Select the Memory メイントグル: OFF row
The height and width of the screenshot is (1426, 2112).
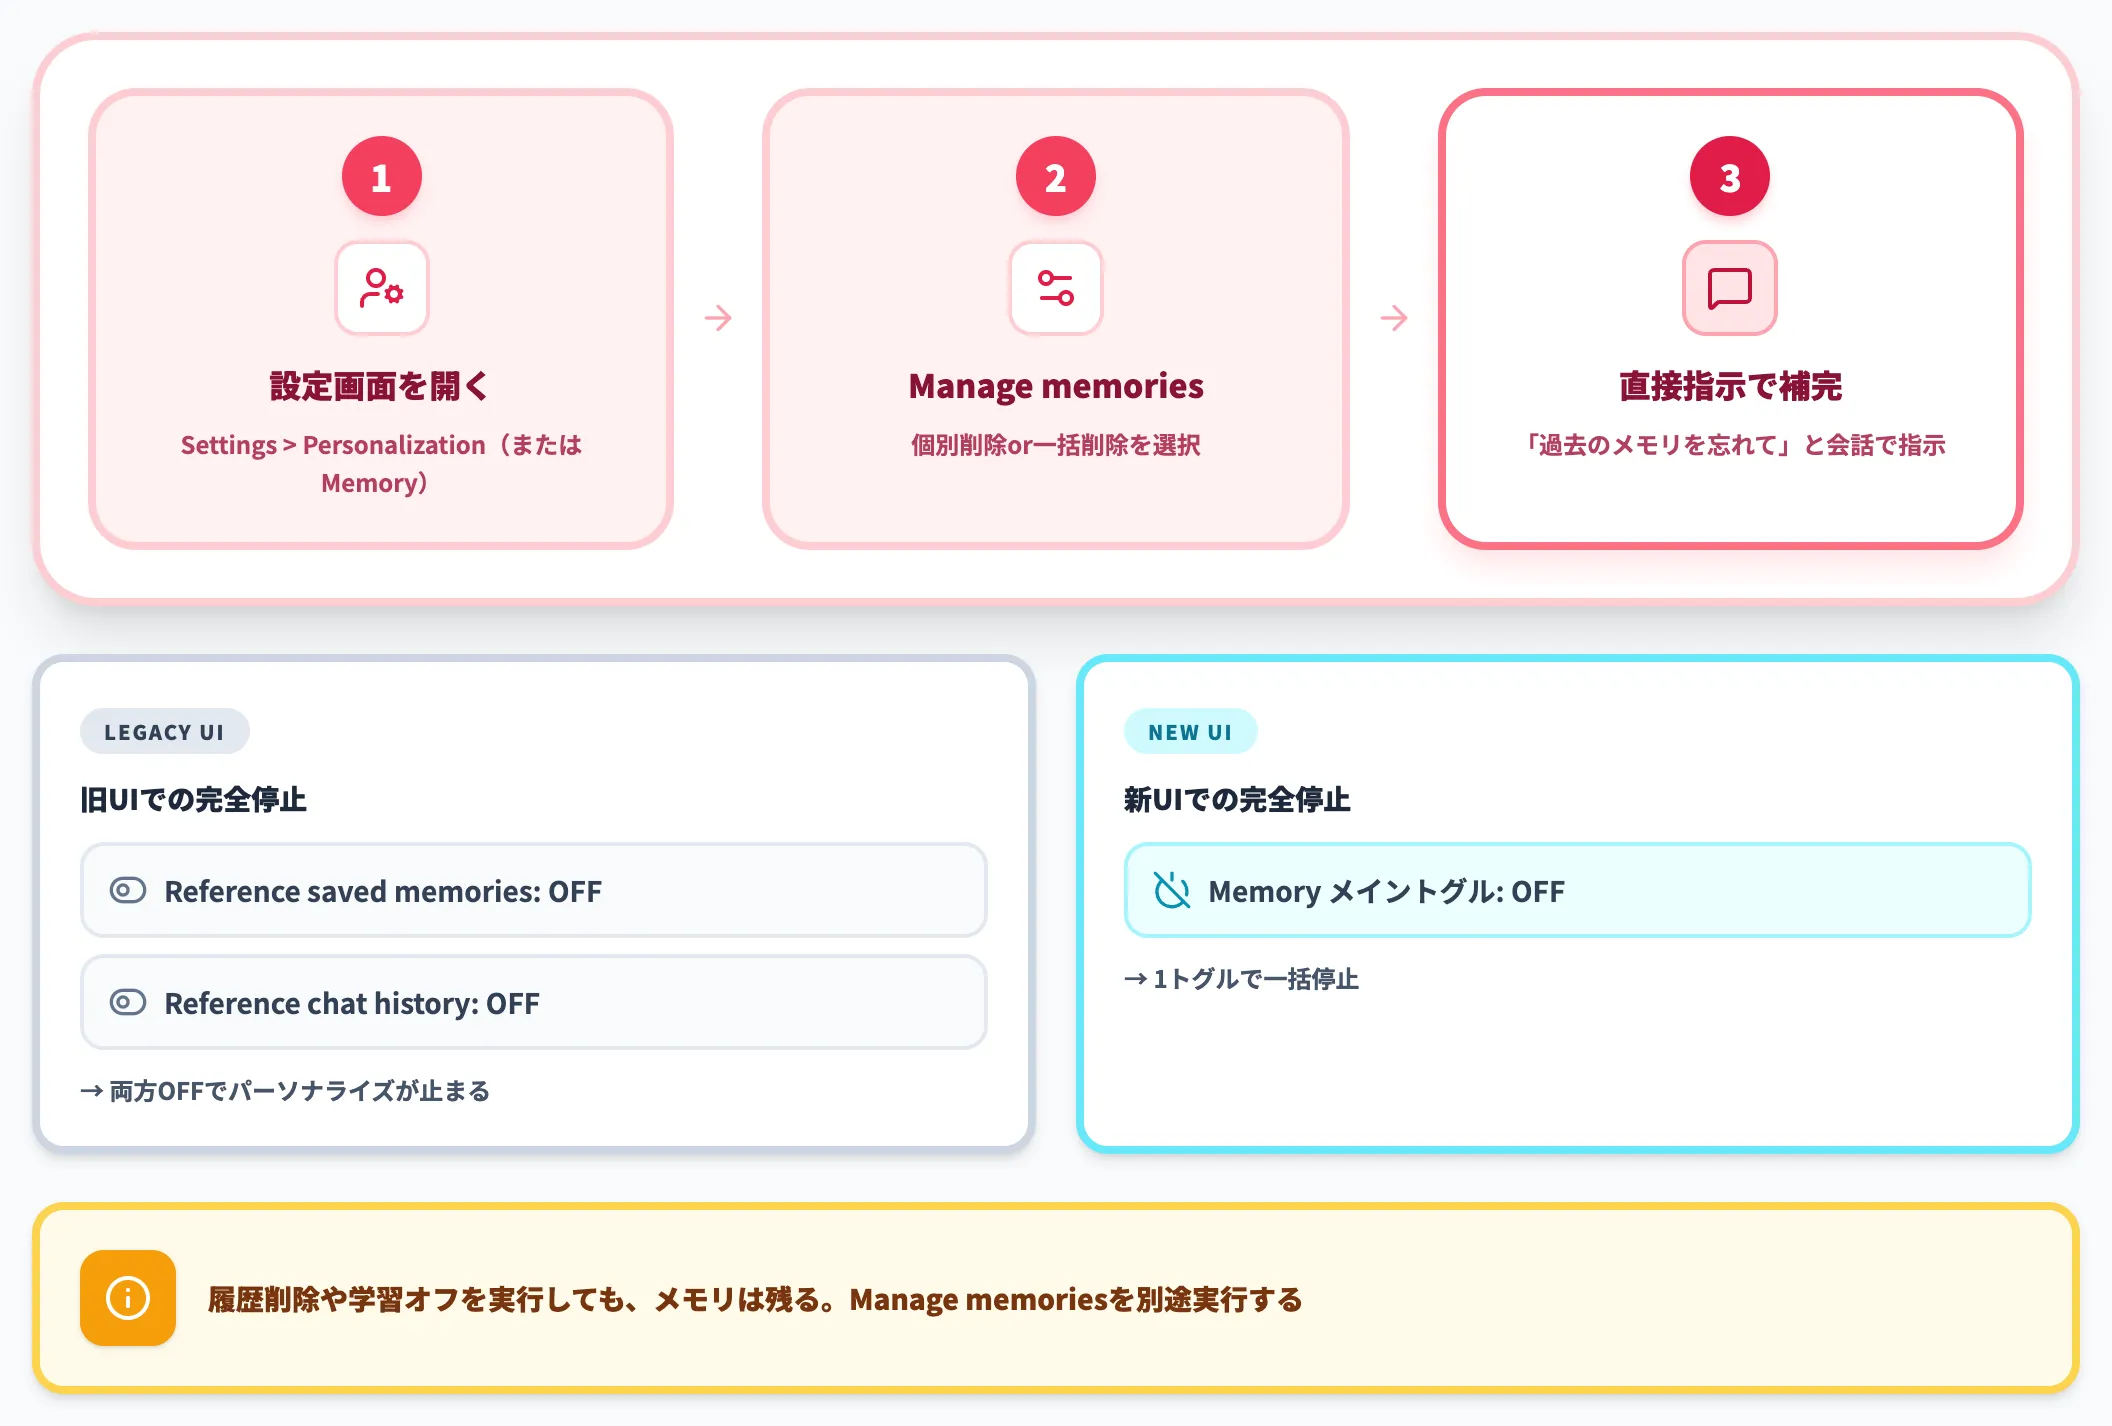(x=1578, y=890)
